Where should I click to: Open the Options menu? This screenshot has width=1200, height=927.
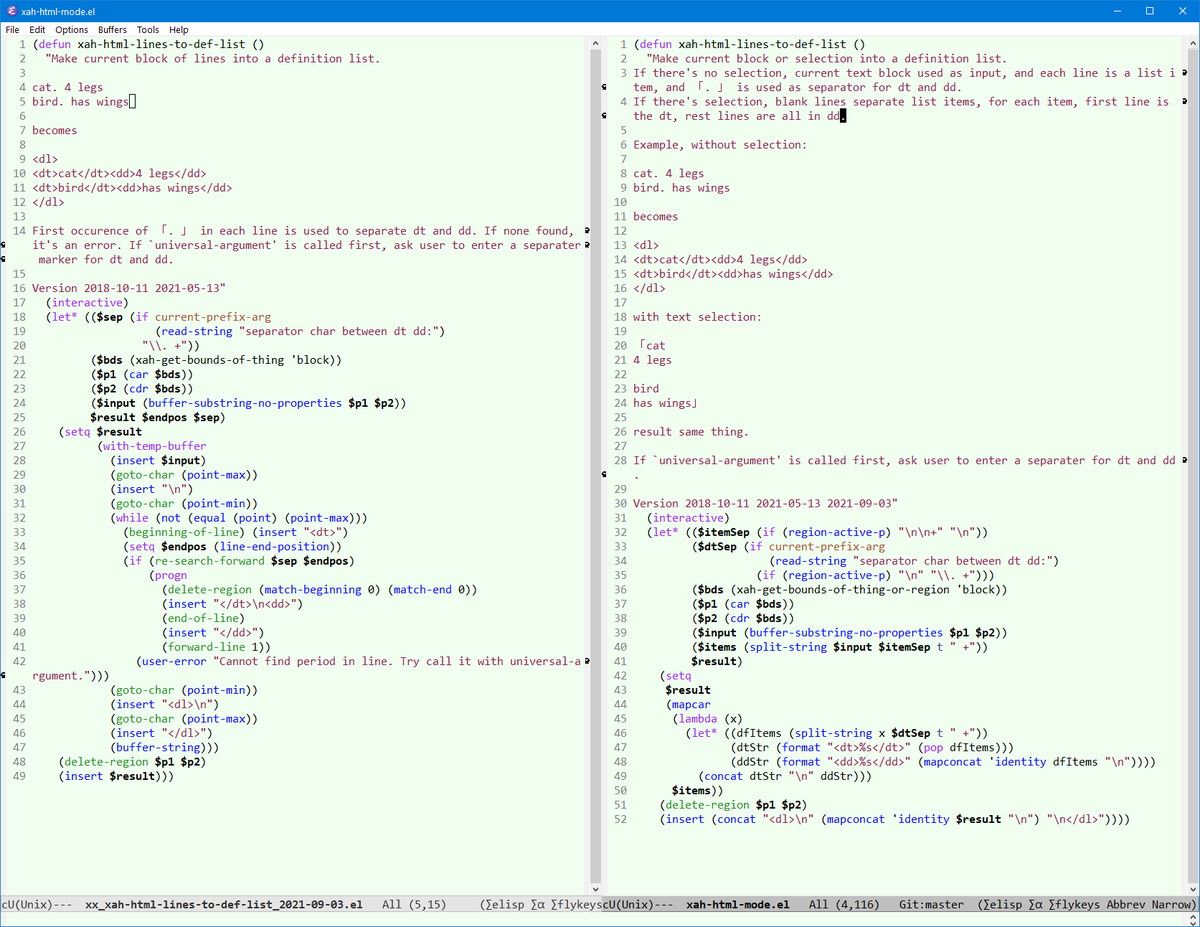tap(71, 30)
